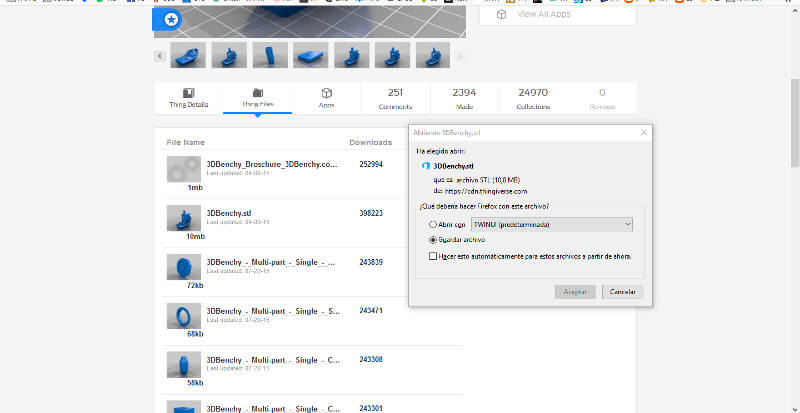Click the cdn.thingiverse.com source text
800x413 pixels.
pyautogui.click(x=485, y=191)
